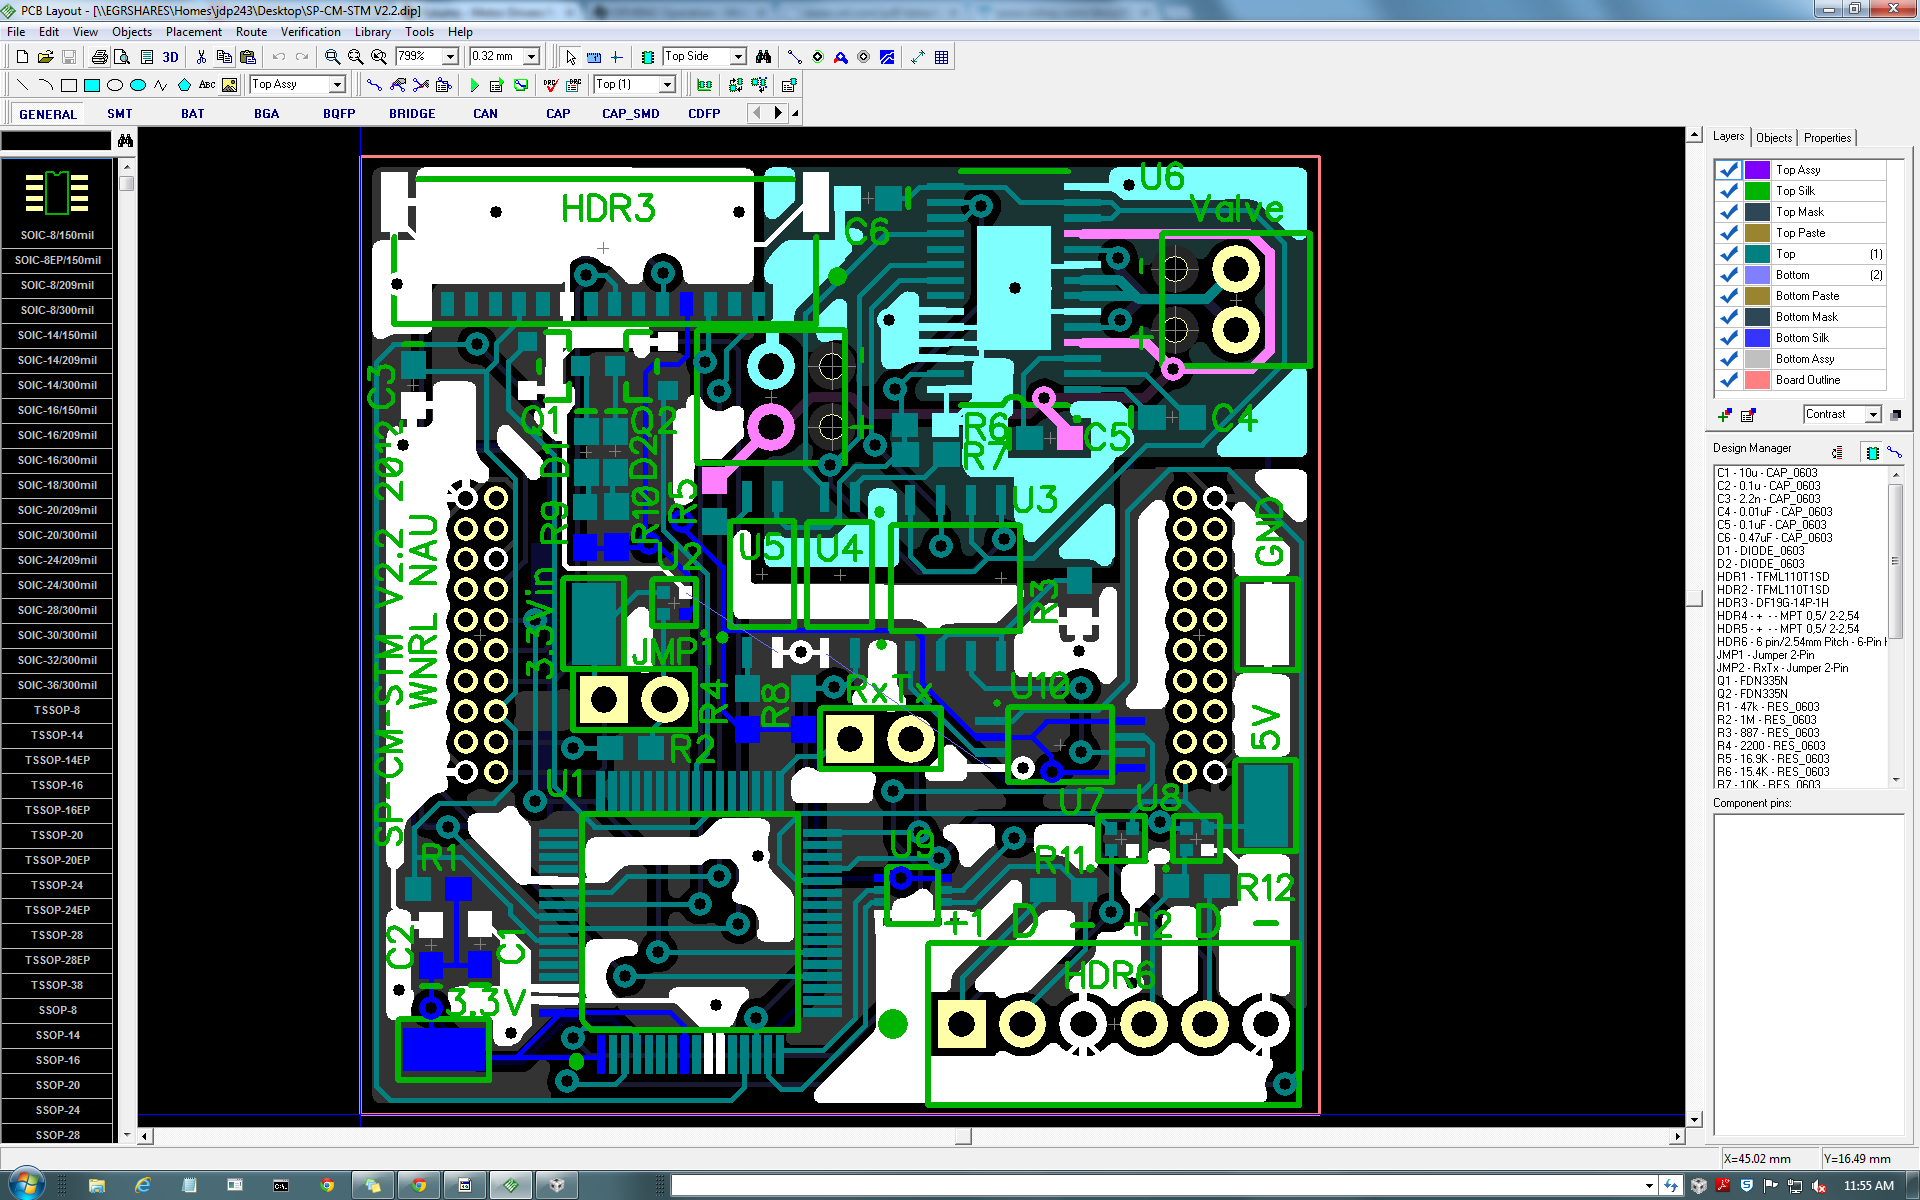1920x1200 pixels.
Task: Click the Zoom In magnifier icon
Action: (332, 57)
